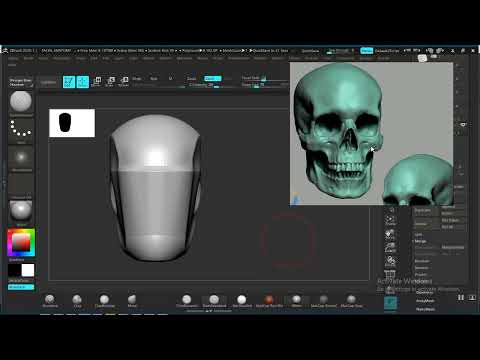
Task: Expand the Boolean section
Action: (x=422, y=261)
